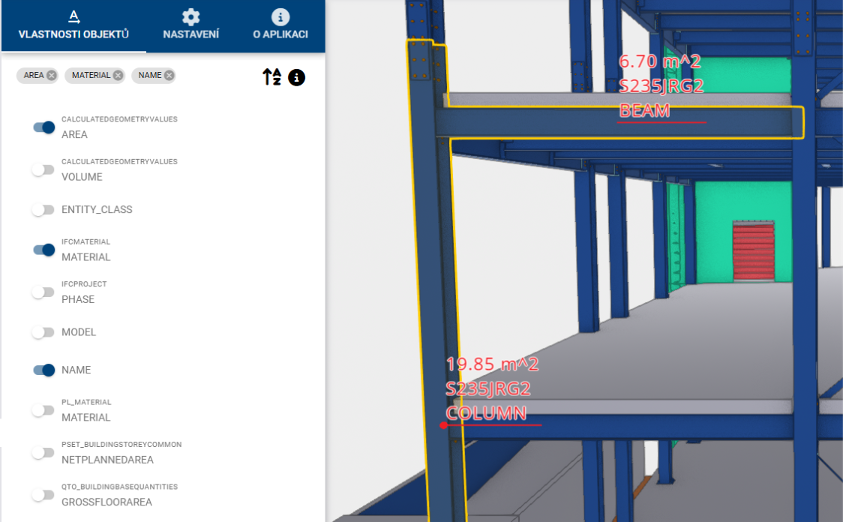The height and width of the screenshot is (522, 844).
Task: Select the Vlastnosti Objektů tab
Action: [x=73, y=25]
